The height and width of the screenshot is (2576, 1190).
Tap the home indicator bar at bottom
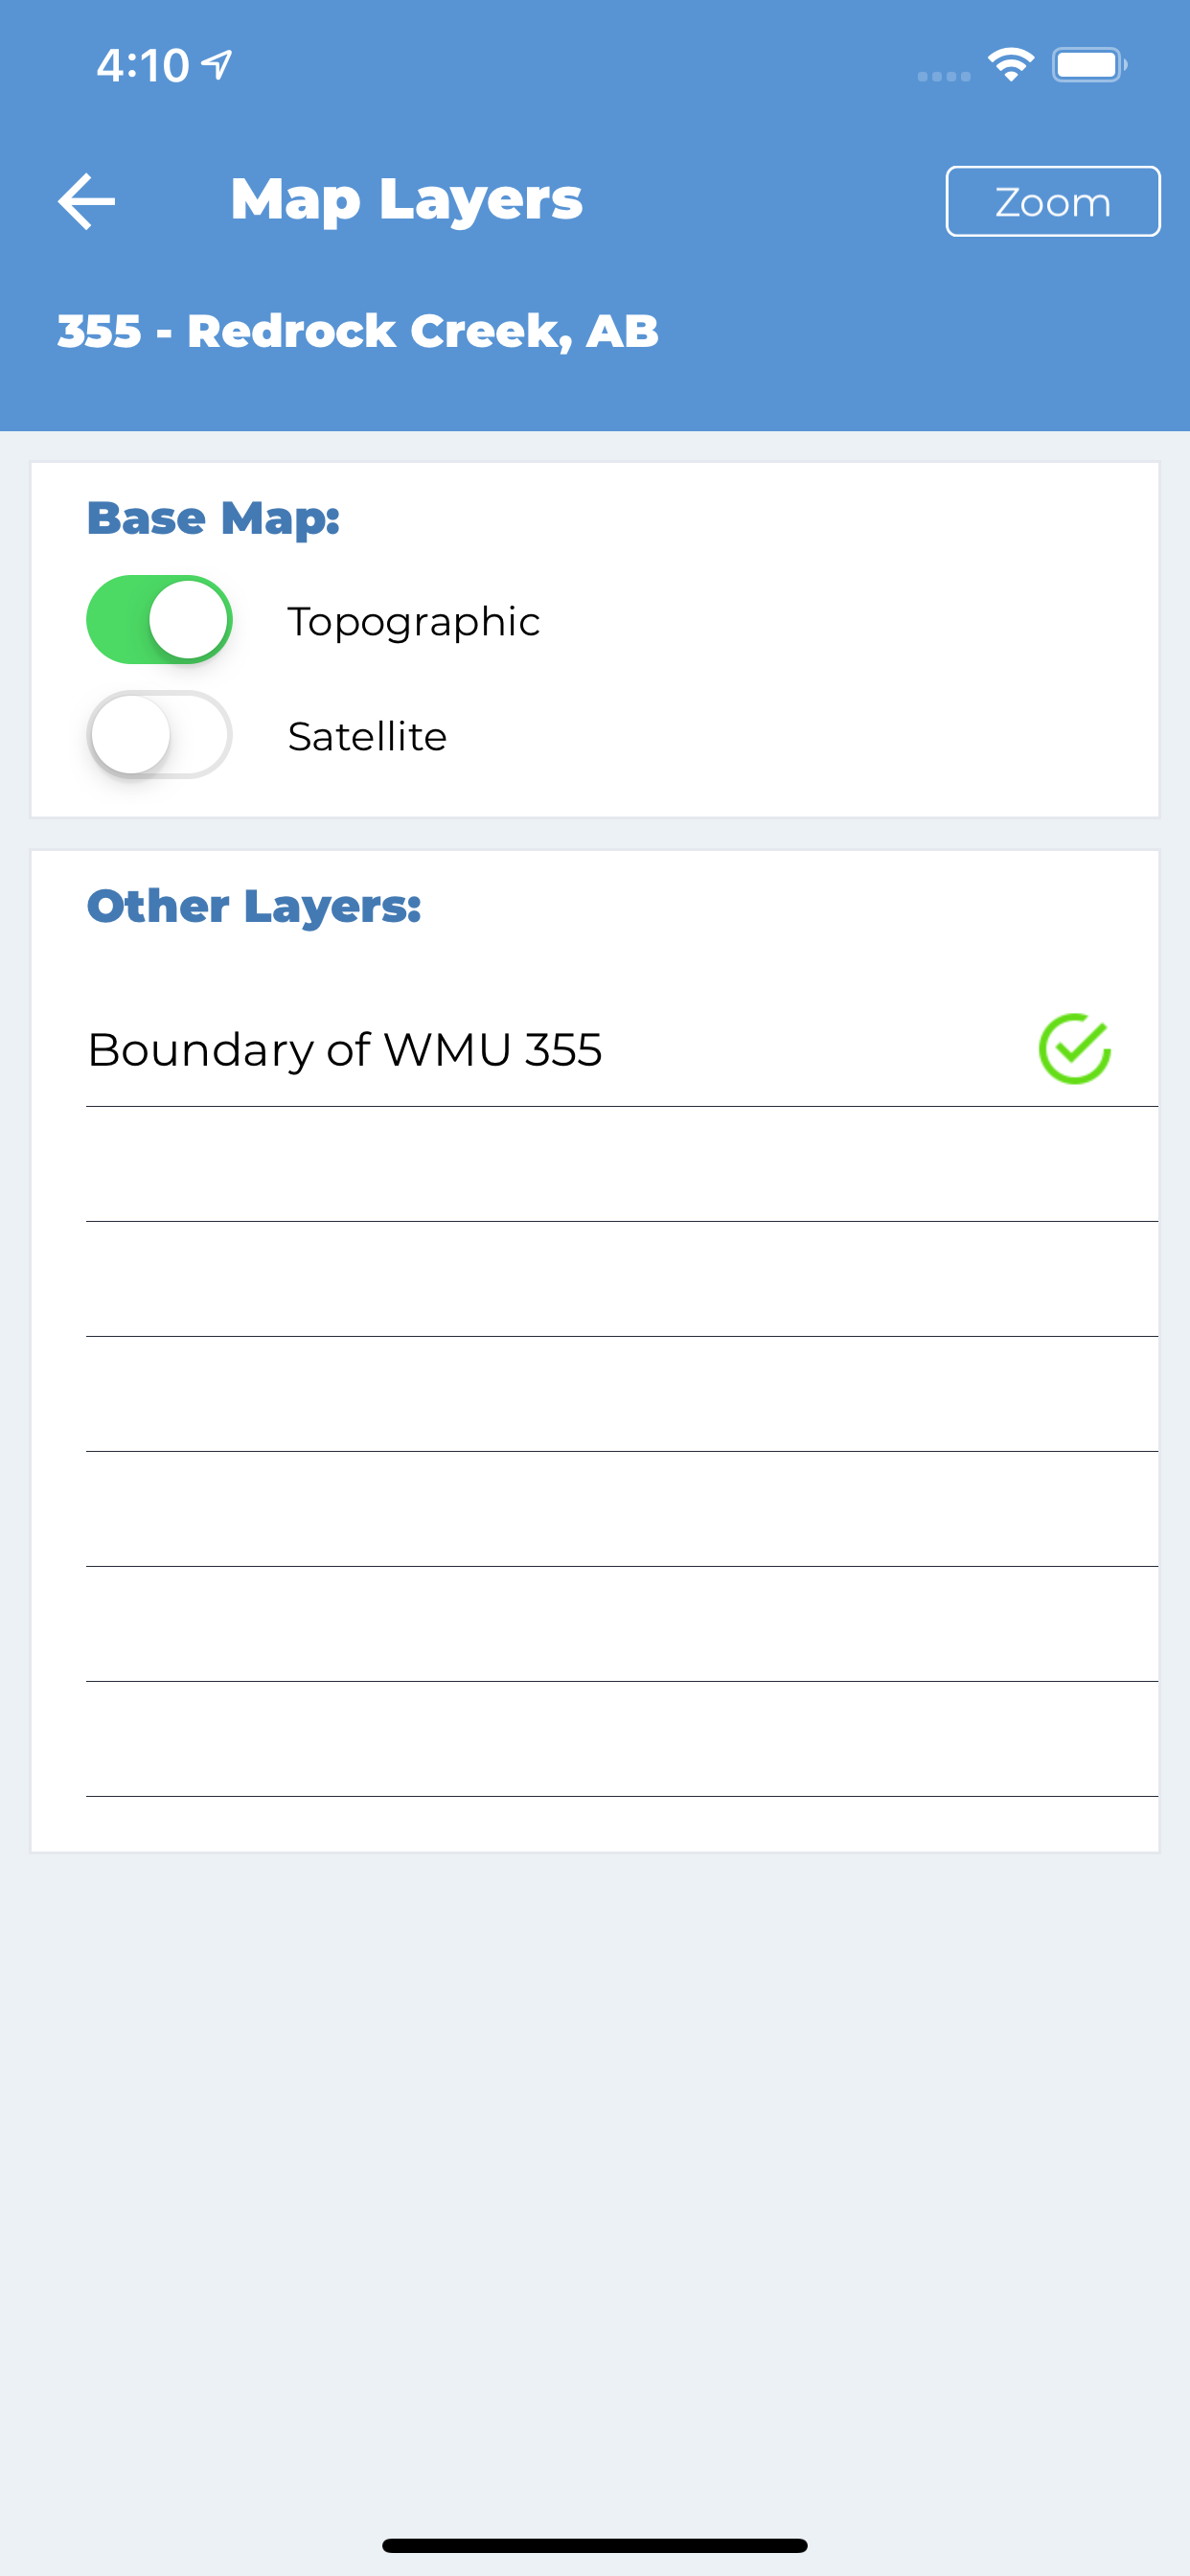point(594,2545)
